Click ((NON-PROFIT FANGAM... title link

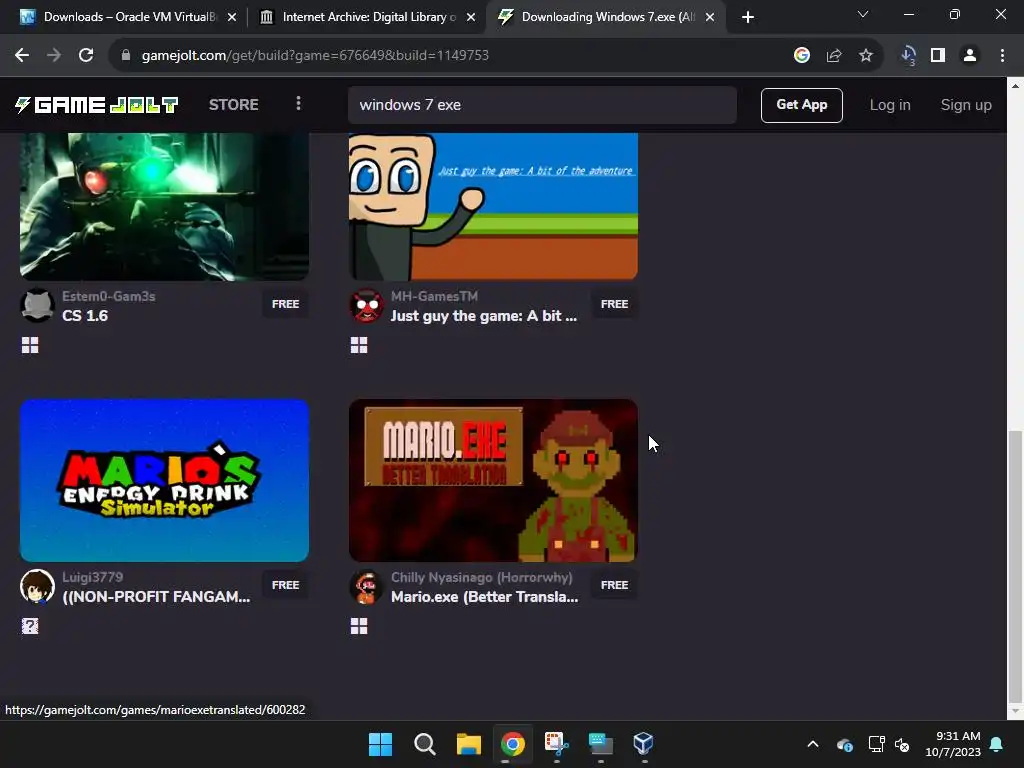point(156,597)
